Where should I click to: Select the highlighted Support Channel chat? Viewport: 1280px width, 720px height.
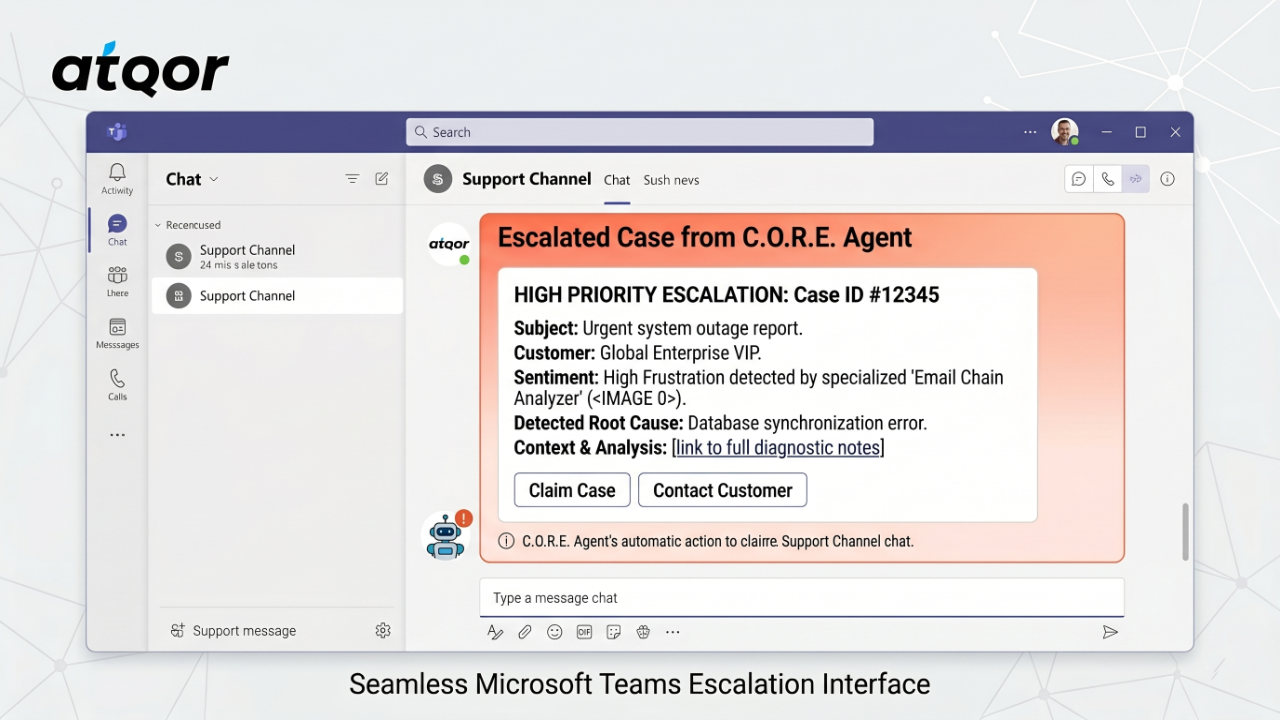point(277,296)
